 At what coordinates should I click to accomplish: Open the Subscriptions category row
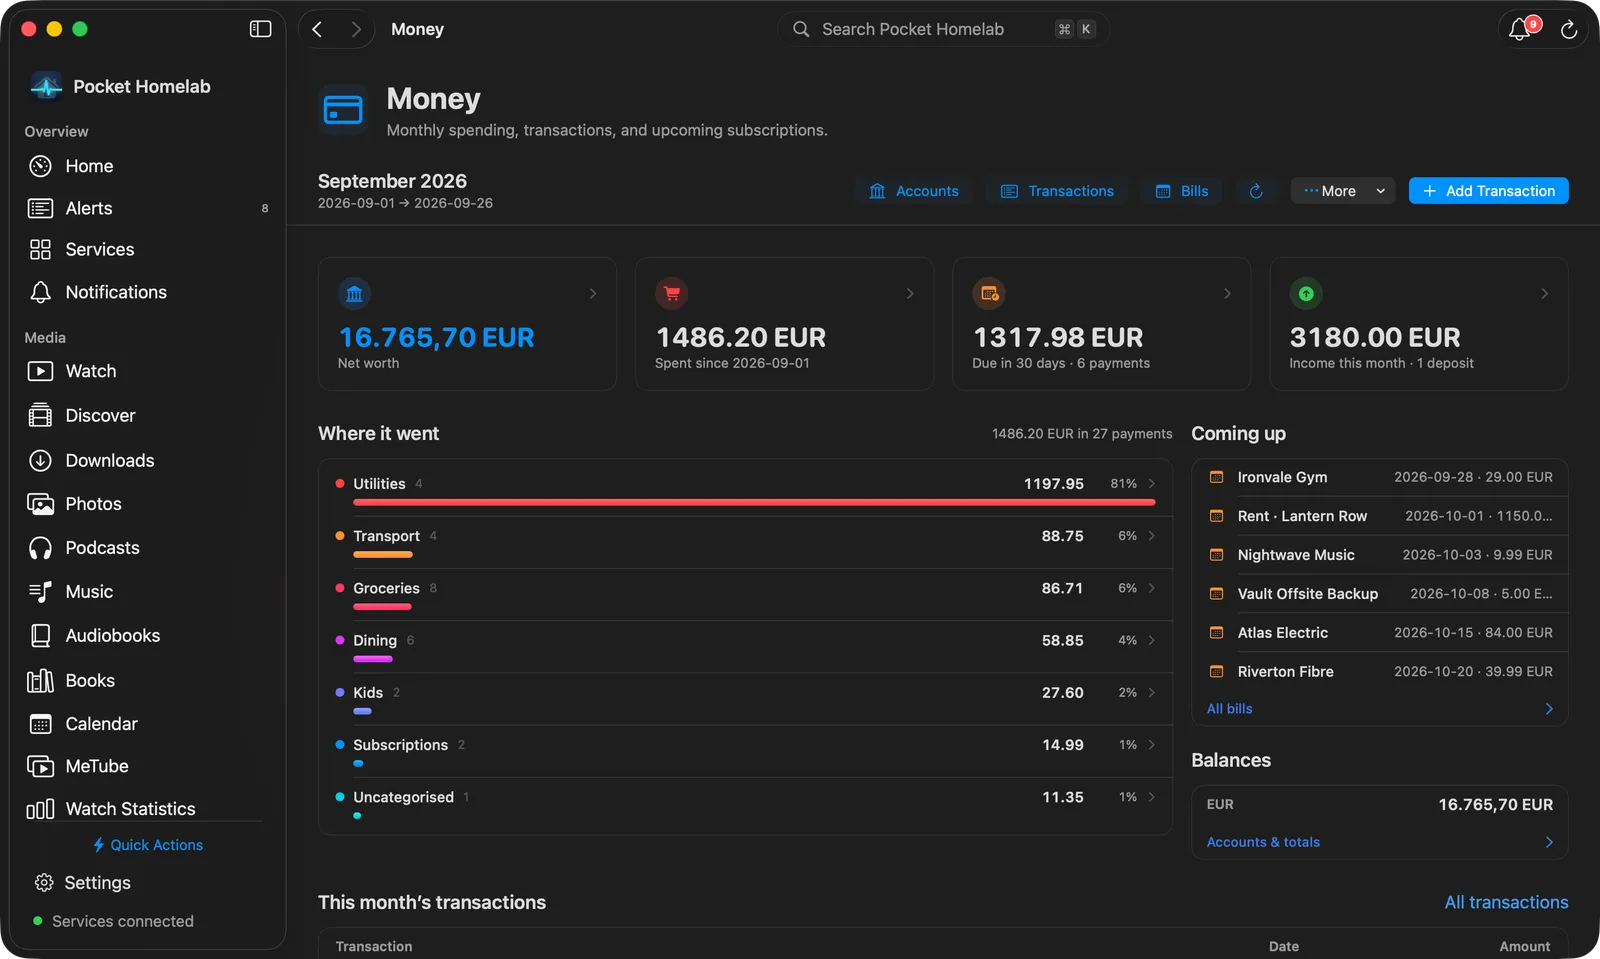(x=745, y=751)
